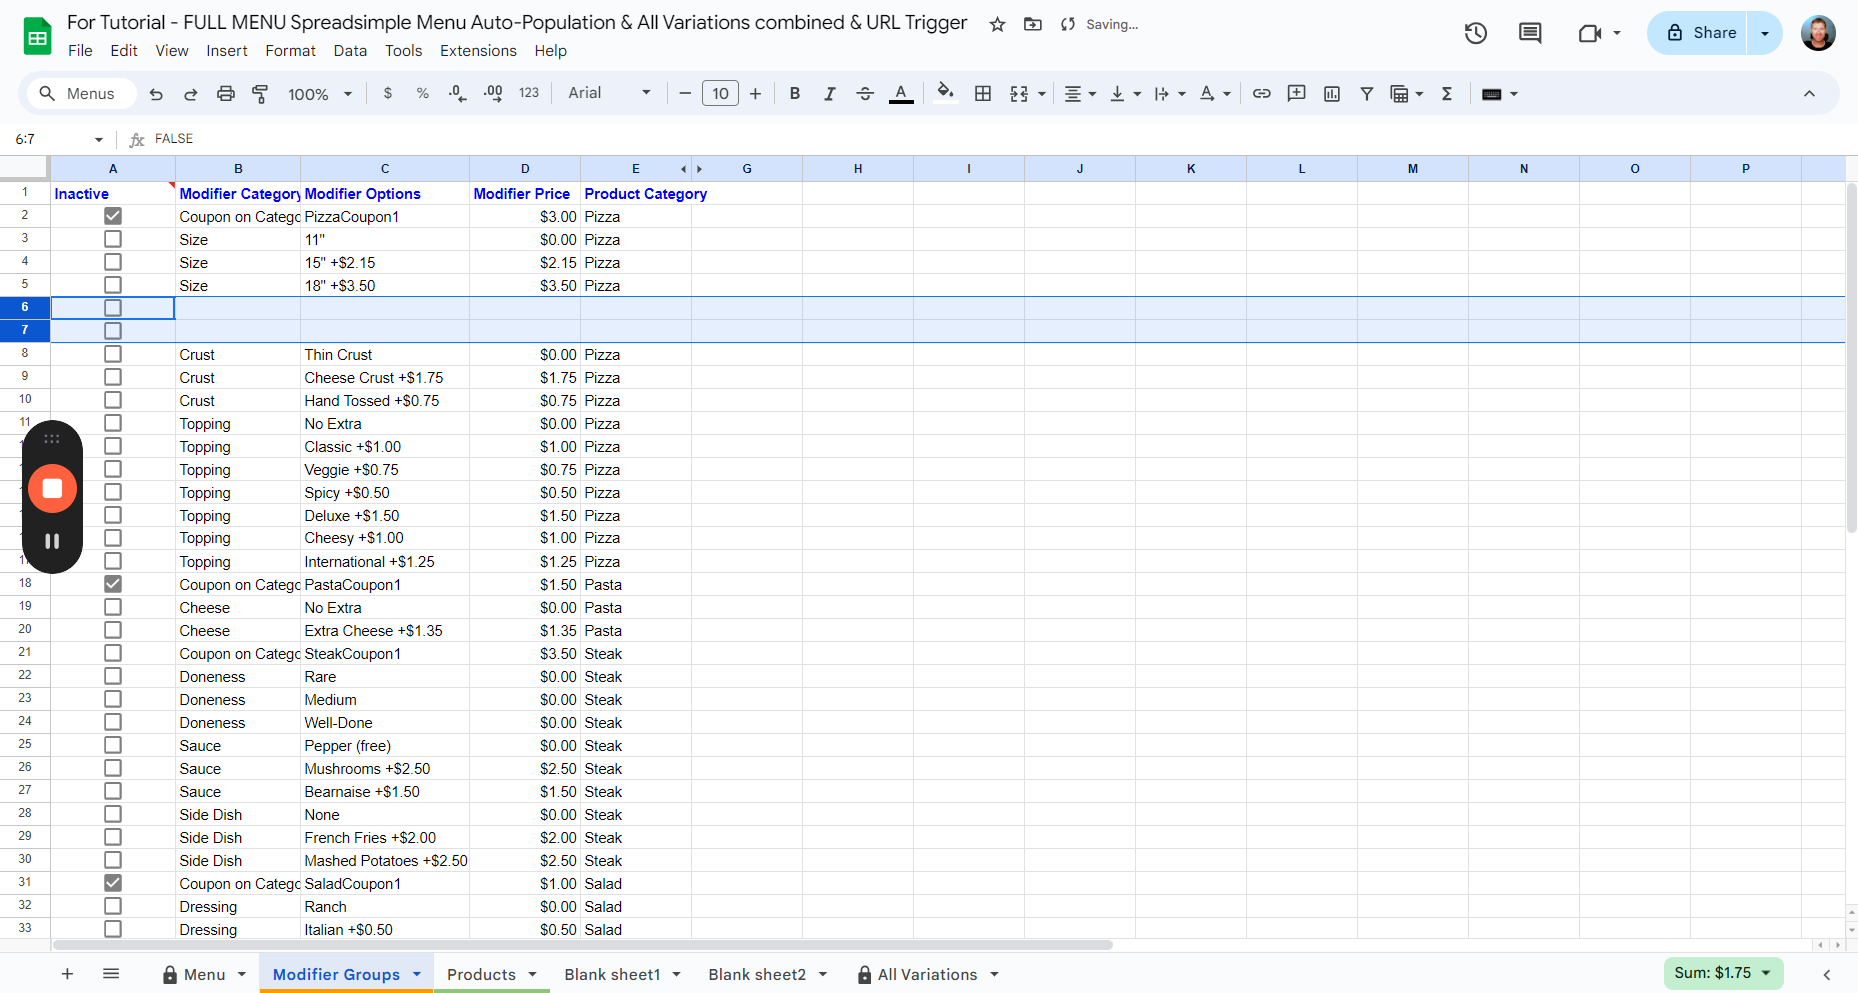
Task: Click the Share button
Action: pos(1699,33)
